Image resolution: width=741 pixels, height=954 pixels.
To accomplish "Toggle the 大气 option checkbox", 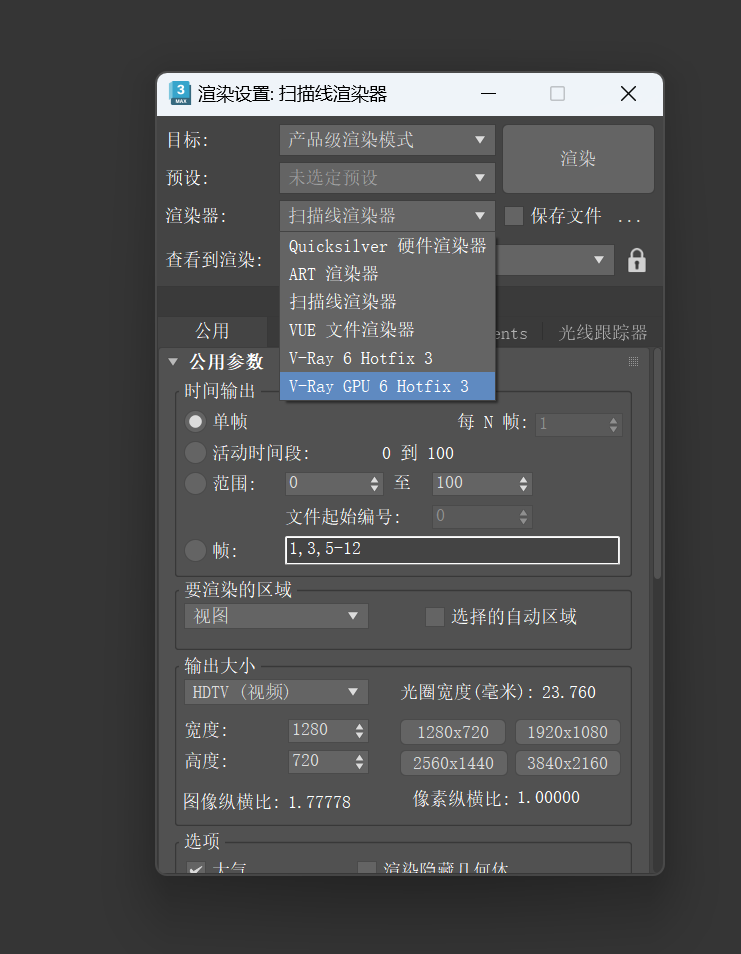I will tap(195, 869).
